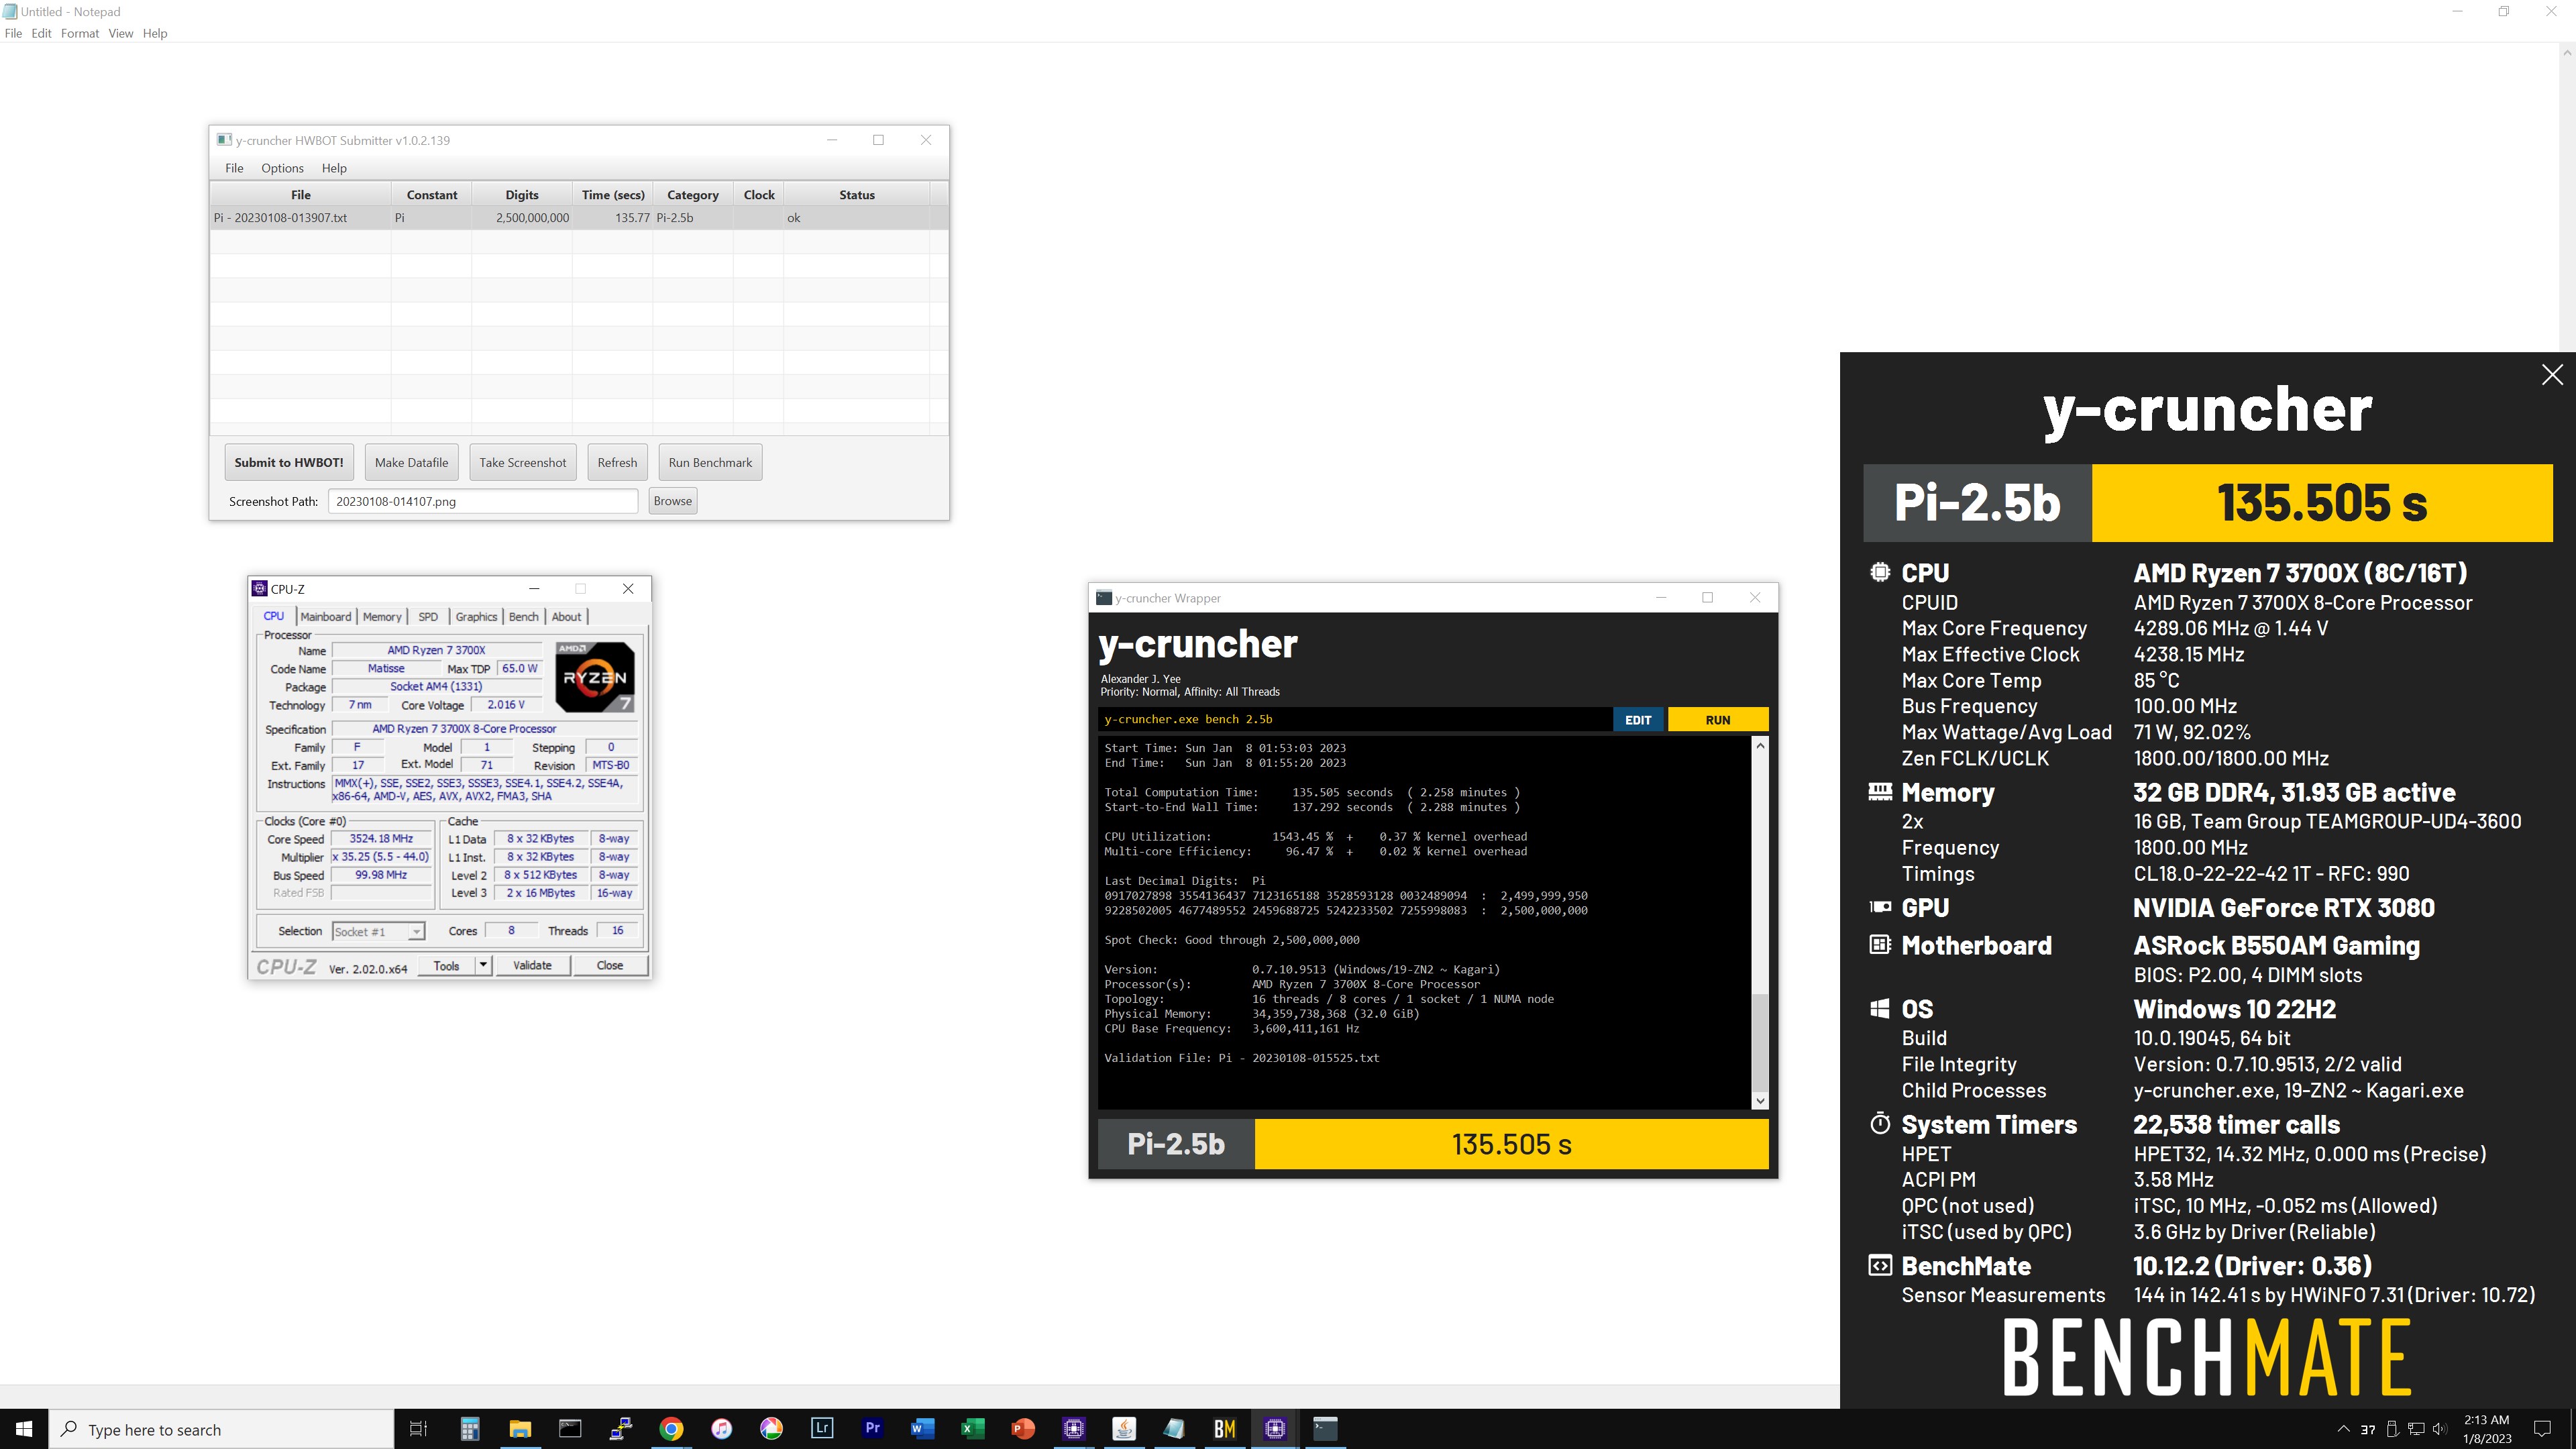2576x1449 pixels.
Task: Click the Refresh button in HWBOT Submitter
Action: click(617, 462)
